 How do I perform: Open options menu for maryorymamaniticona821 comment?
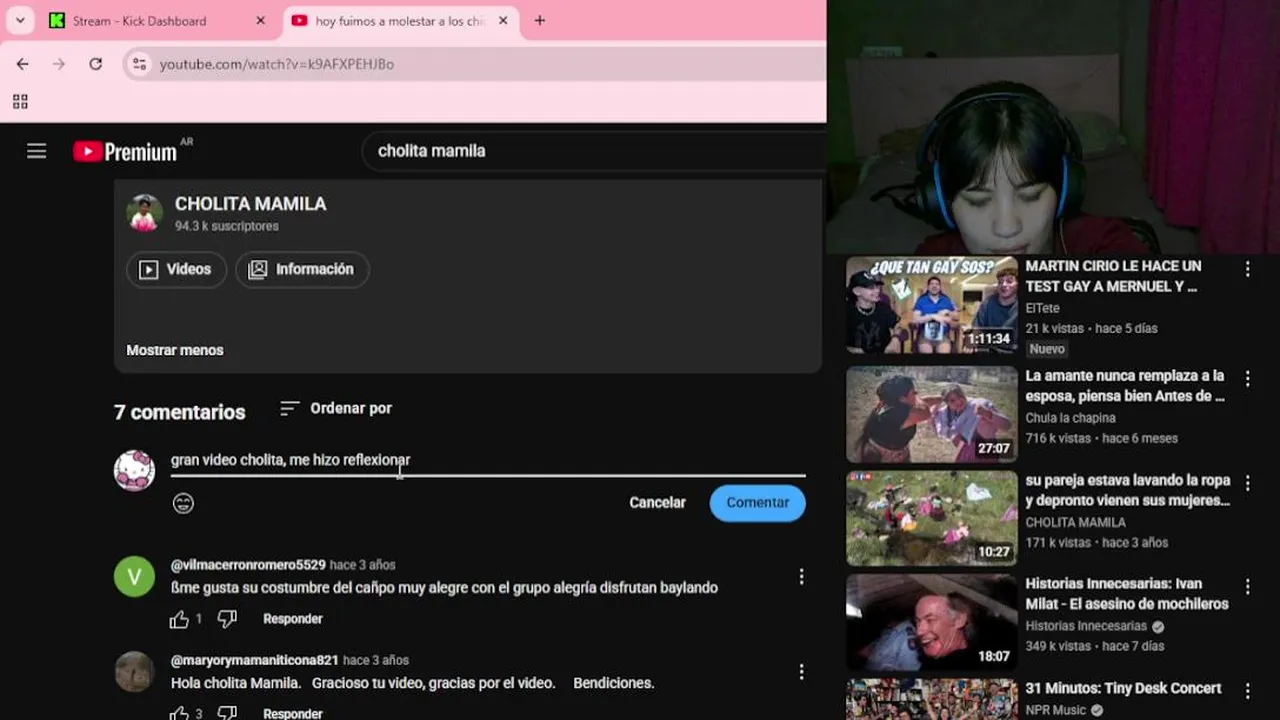tap(801, 671)
